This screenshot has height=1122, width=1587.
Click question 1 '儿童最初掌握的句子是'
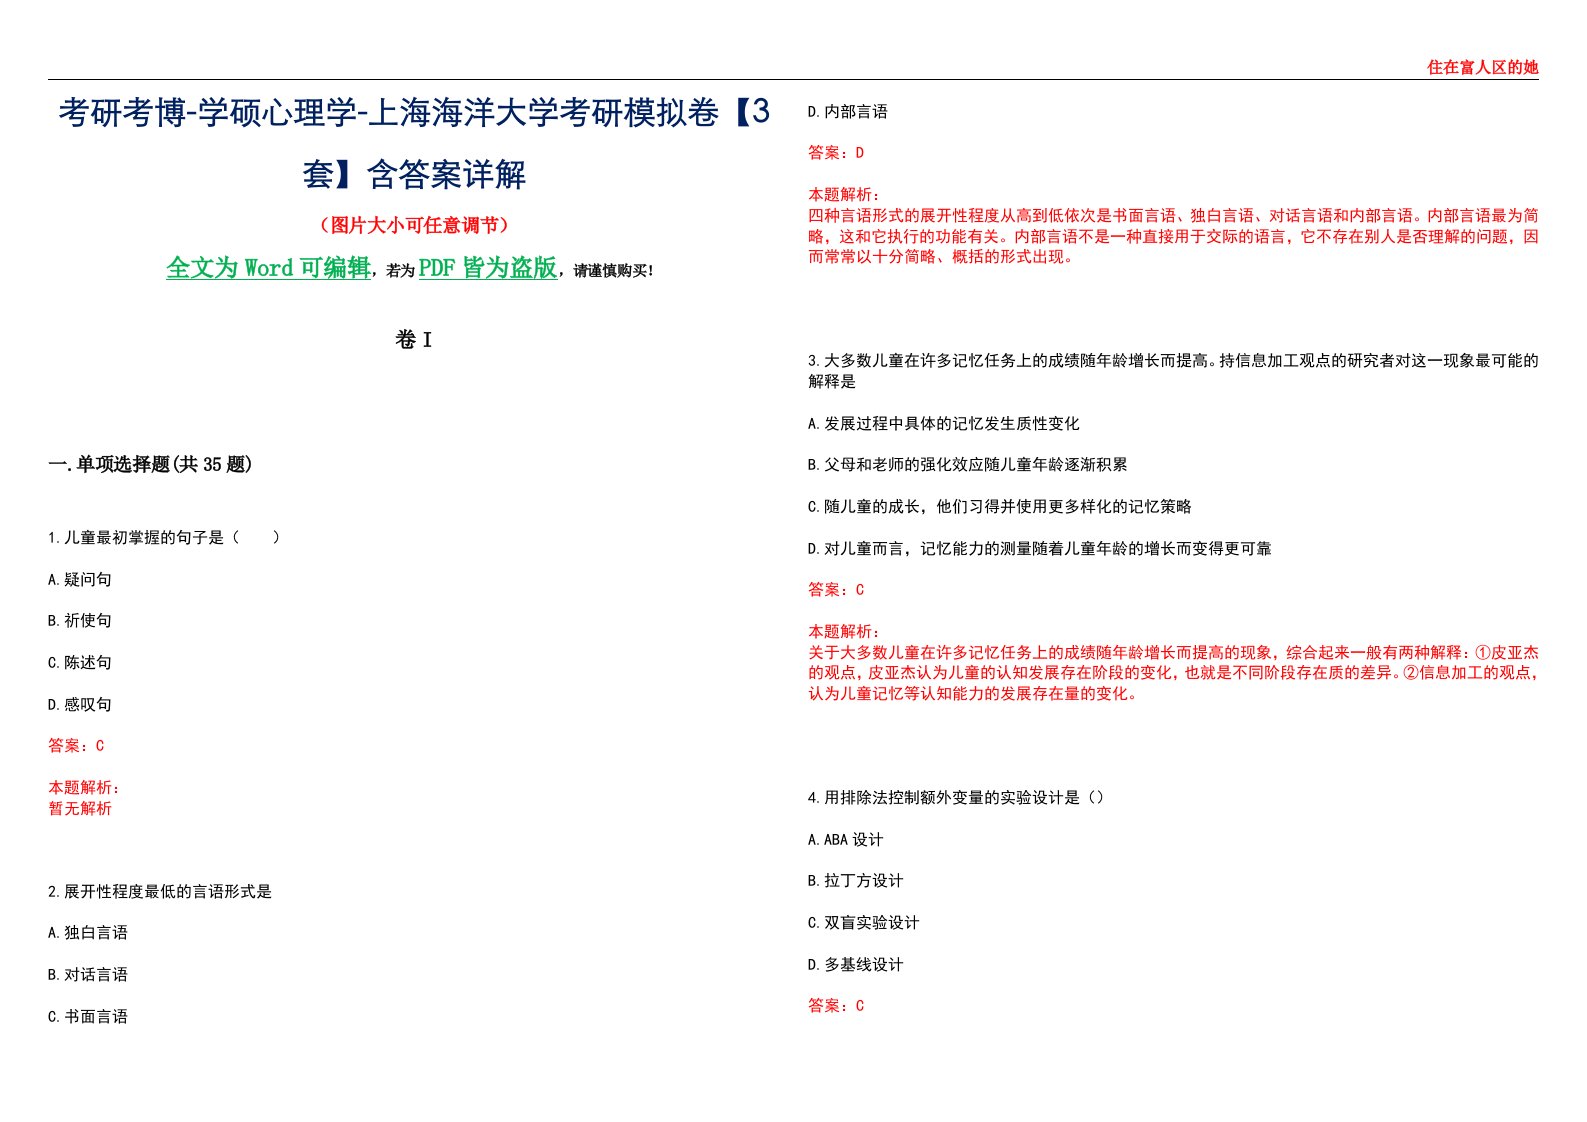click(164, 537)
